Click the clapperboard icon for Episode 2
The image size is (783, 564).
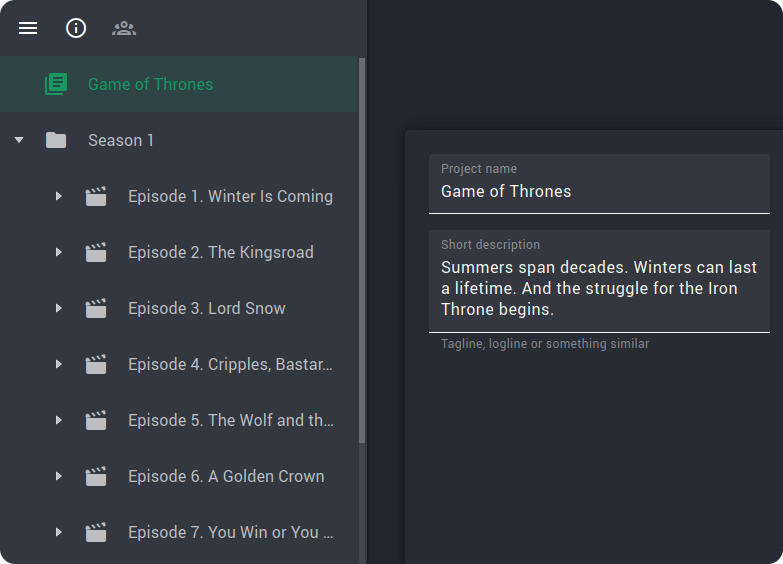[96, 252]
